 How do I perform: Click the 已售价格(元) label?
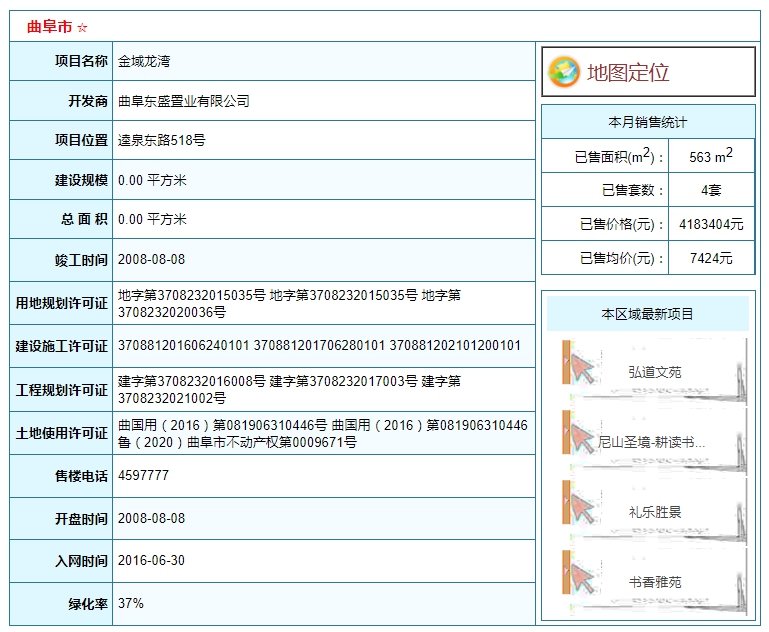[x=622, y=225]
